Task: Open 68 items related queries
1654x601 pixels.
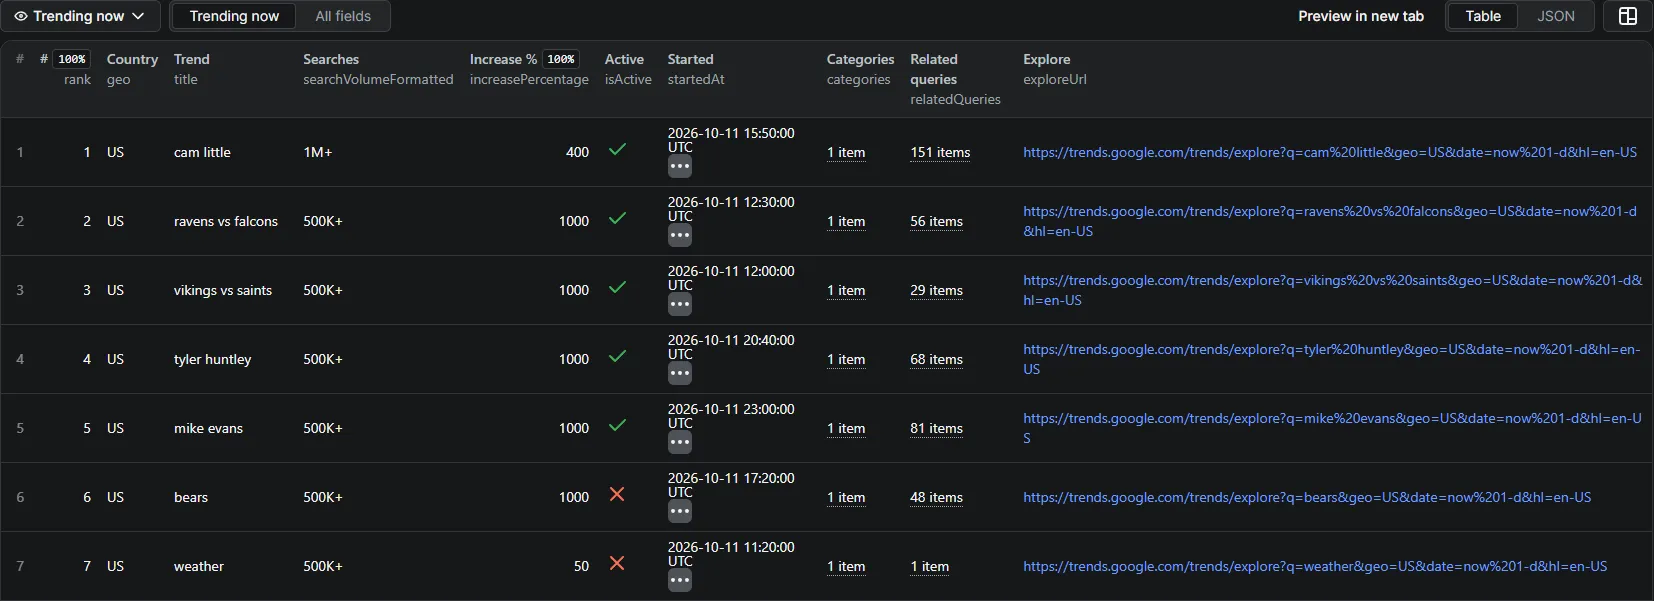Action: (936, 360)
